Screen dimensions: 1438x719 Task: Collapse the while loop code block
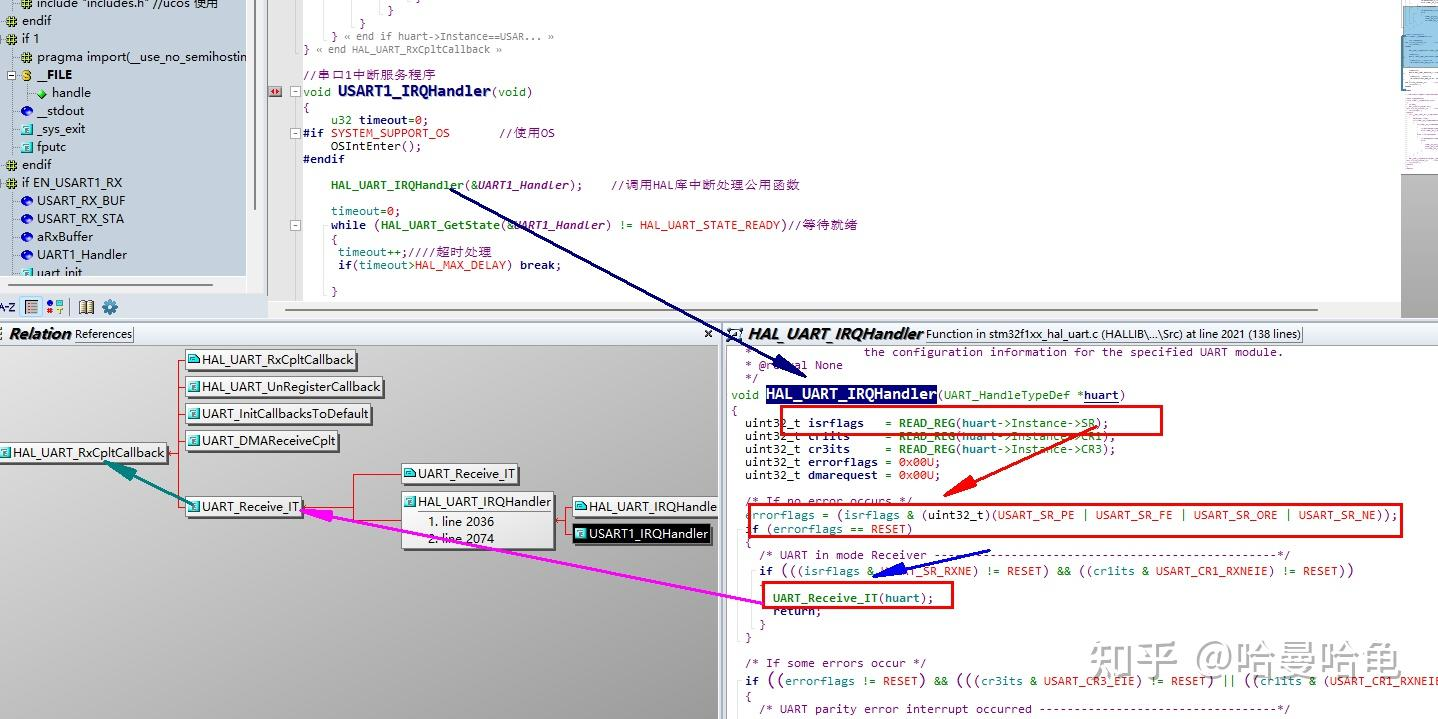point(295,226)
